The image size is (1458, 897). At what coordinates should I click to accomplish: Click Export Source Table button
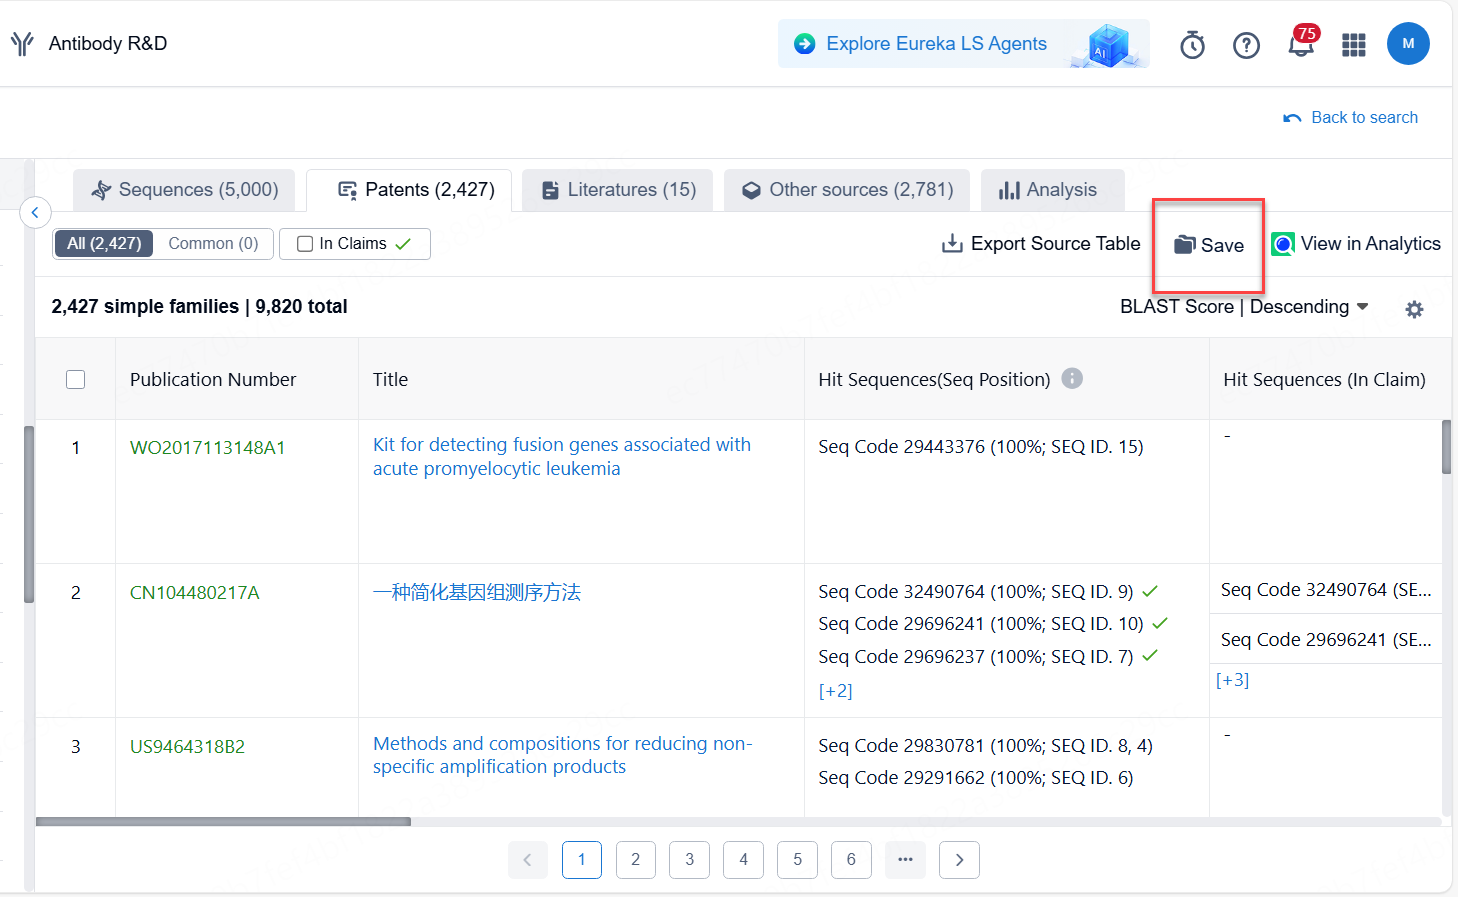coord(1041,244)
